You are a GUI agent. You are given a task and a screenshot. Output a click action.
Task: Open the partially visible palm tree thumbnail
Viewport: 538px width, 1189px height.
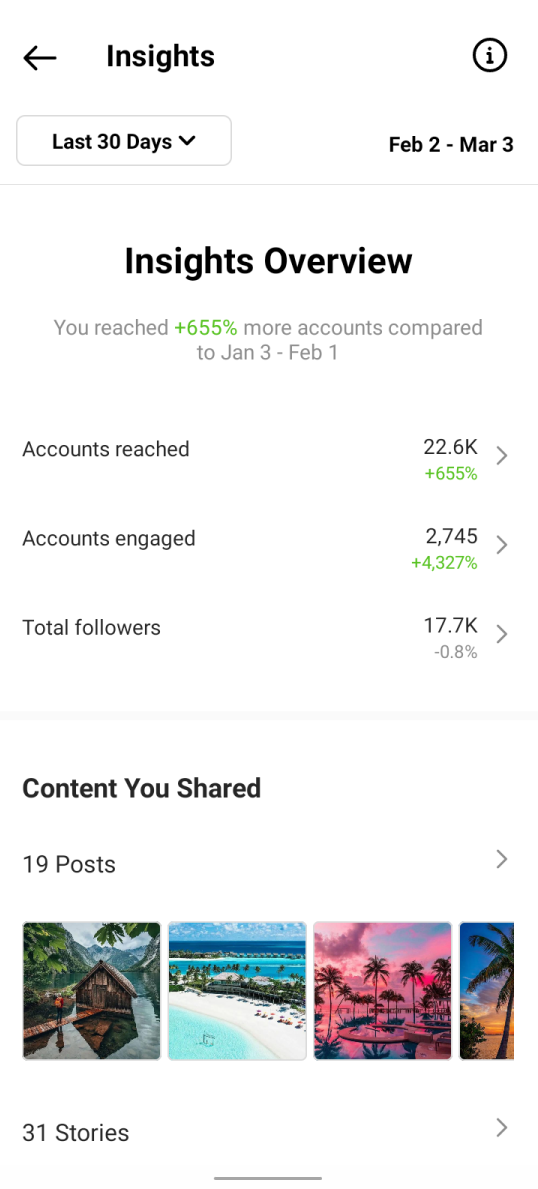486,991
